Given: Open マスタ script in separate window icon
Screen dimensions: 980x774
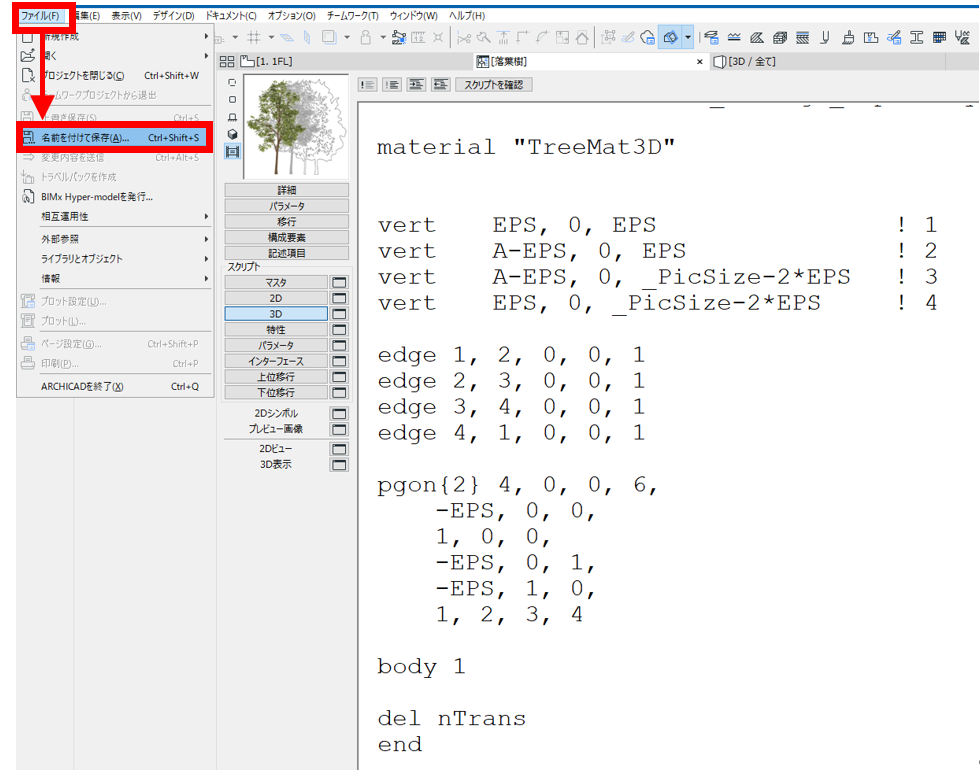Looking at the screenshot, I should pyautogui.click(x=339, y=283).
